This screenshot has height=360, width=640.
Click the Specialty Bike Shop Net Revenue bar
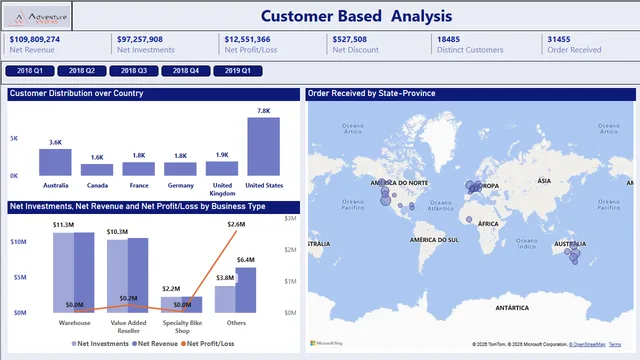click(192, 304)
